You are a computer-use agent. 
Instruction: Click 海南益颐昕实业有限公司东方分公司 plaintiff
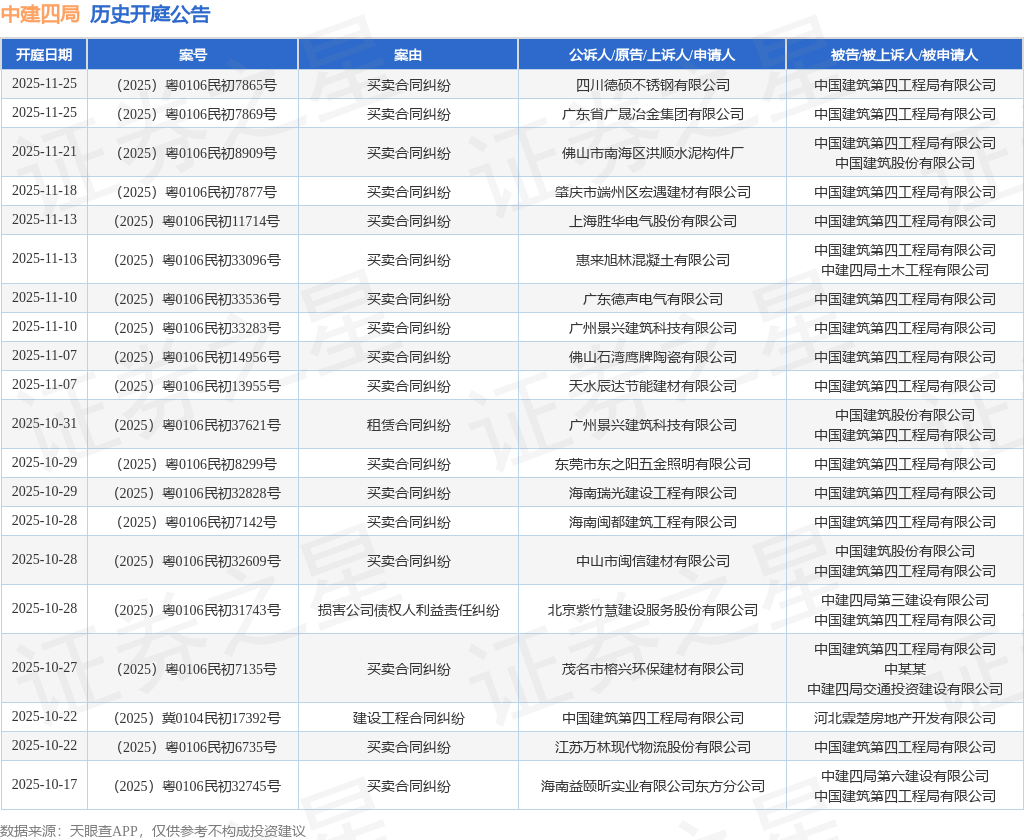(652, 786)
